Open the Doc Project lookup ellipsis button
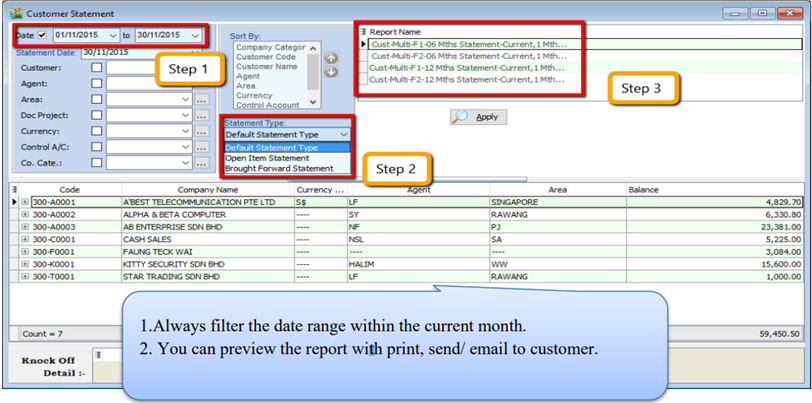 (x=200, y=116)
